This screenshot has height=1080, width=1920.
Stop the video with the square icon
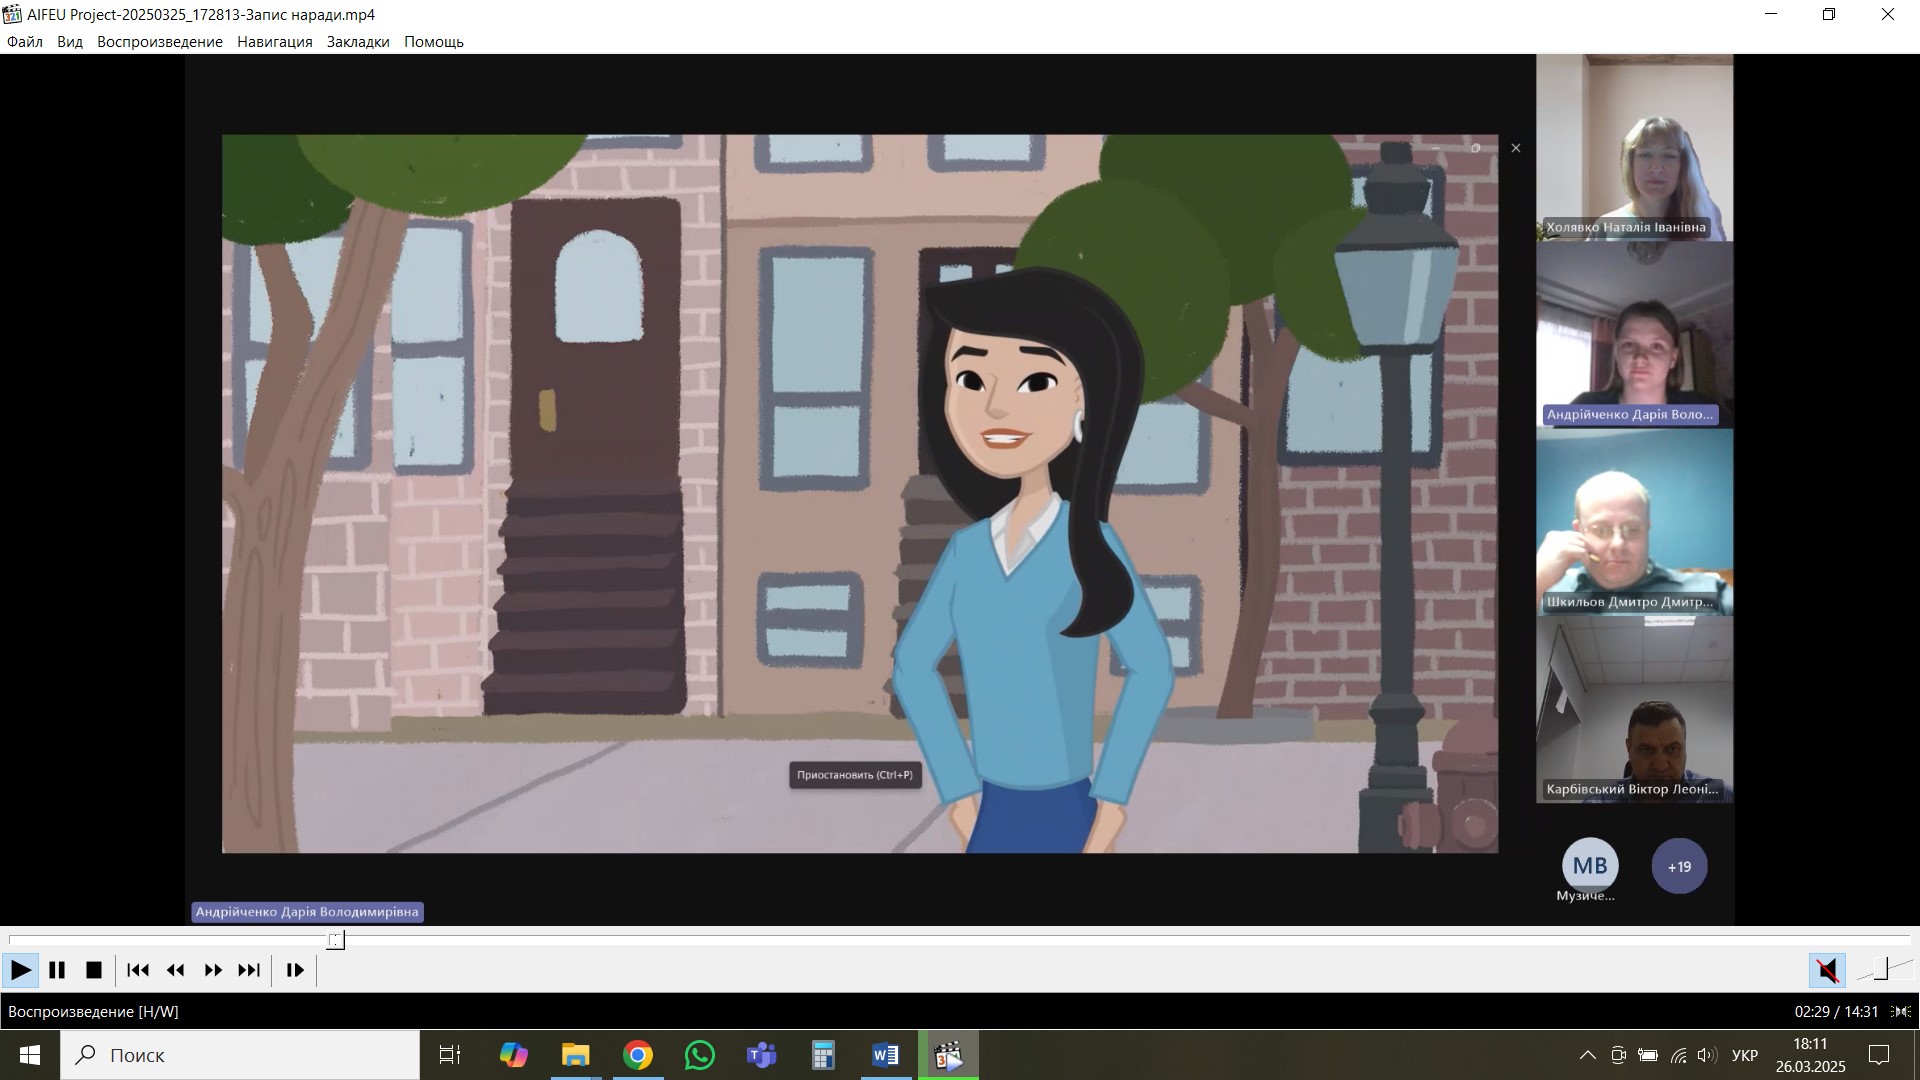[x=94, y=970]
